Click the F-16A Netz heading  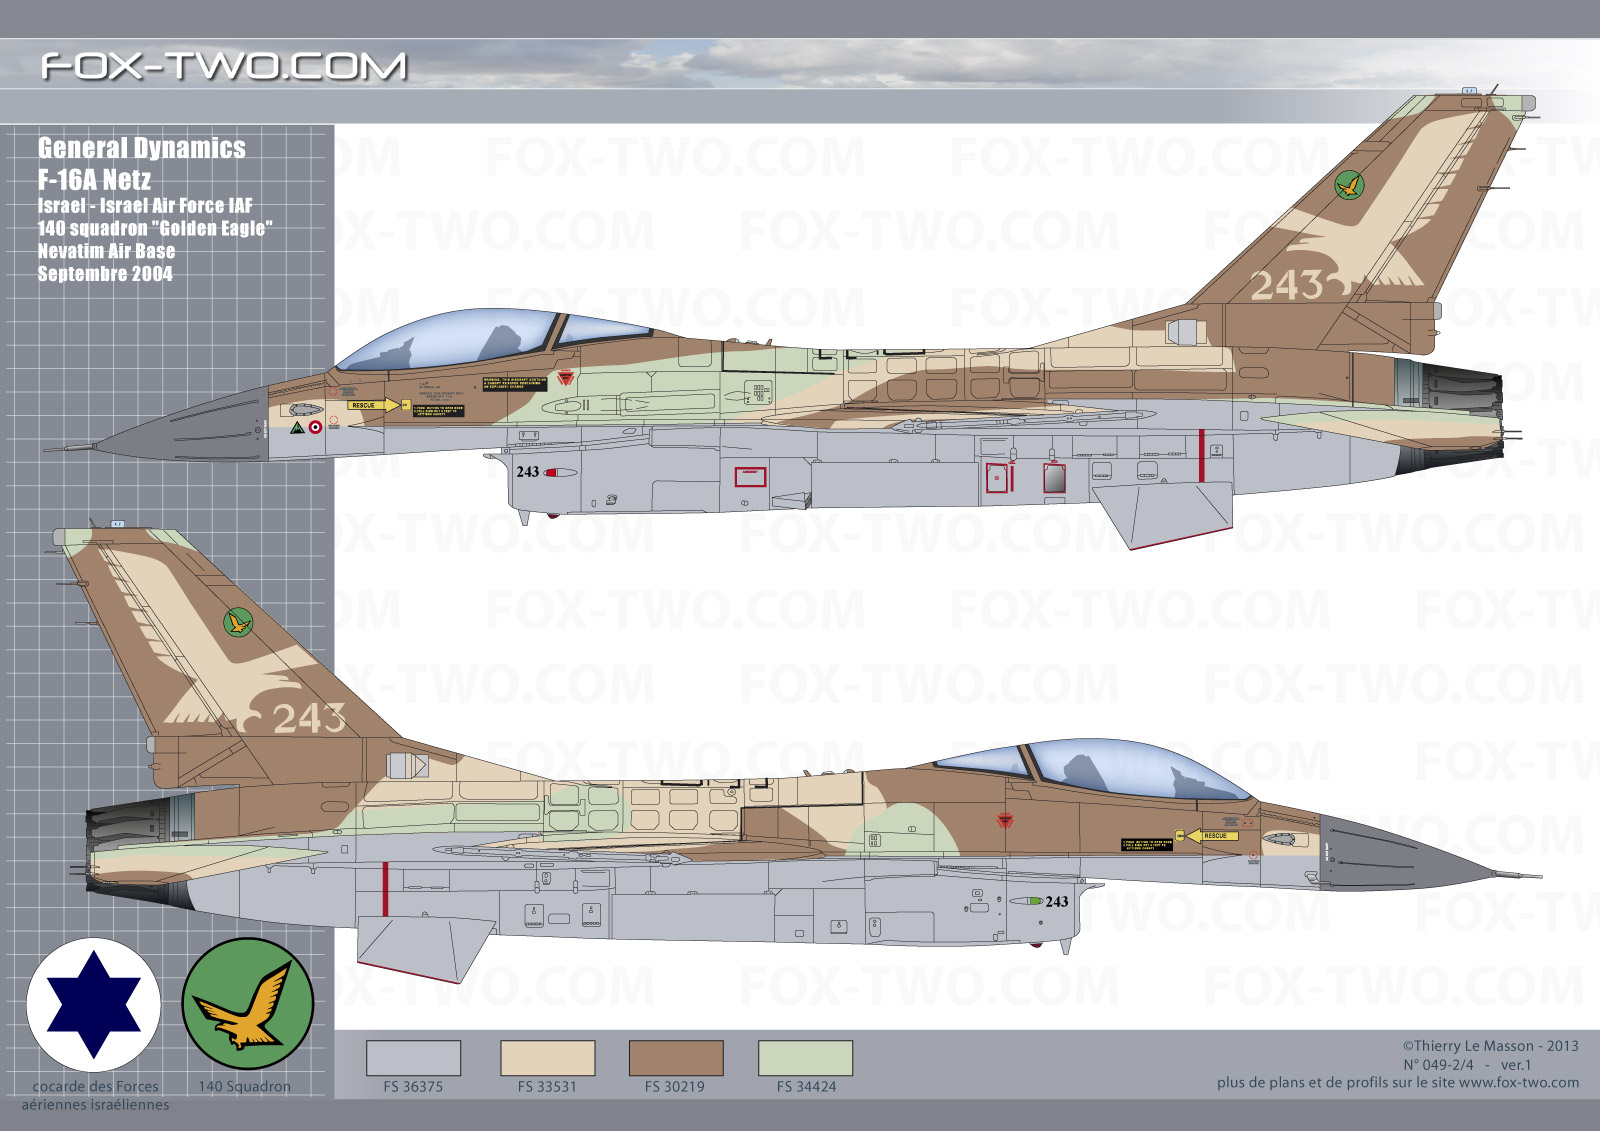click(95, 180)
